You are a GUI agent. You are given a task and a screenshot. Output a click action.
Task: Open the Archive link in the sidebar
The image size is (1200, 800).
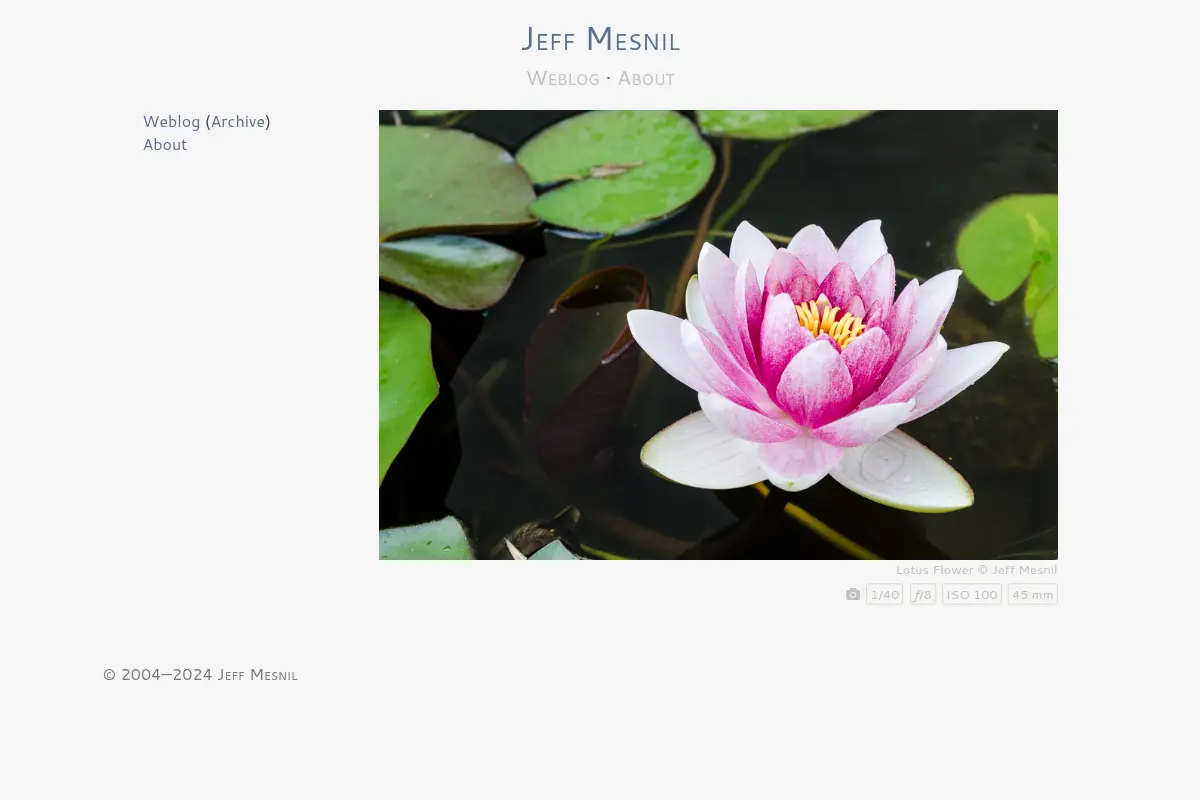238,121
